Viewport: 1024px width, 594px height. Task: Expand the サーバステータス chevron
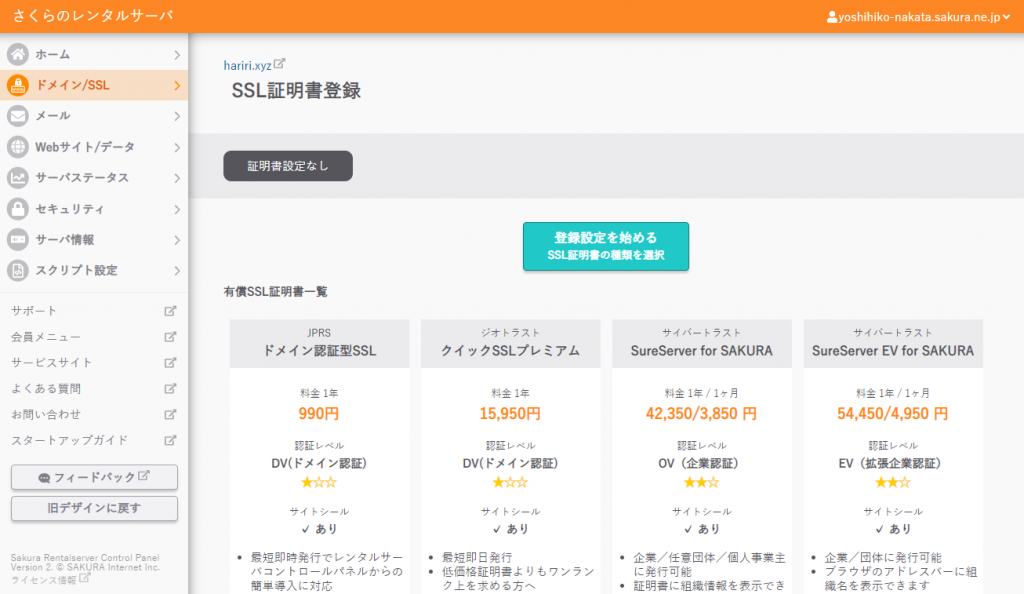coord(177,178)
